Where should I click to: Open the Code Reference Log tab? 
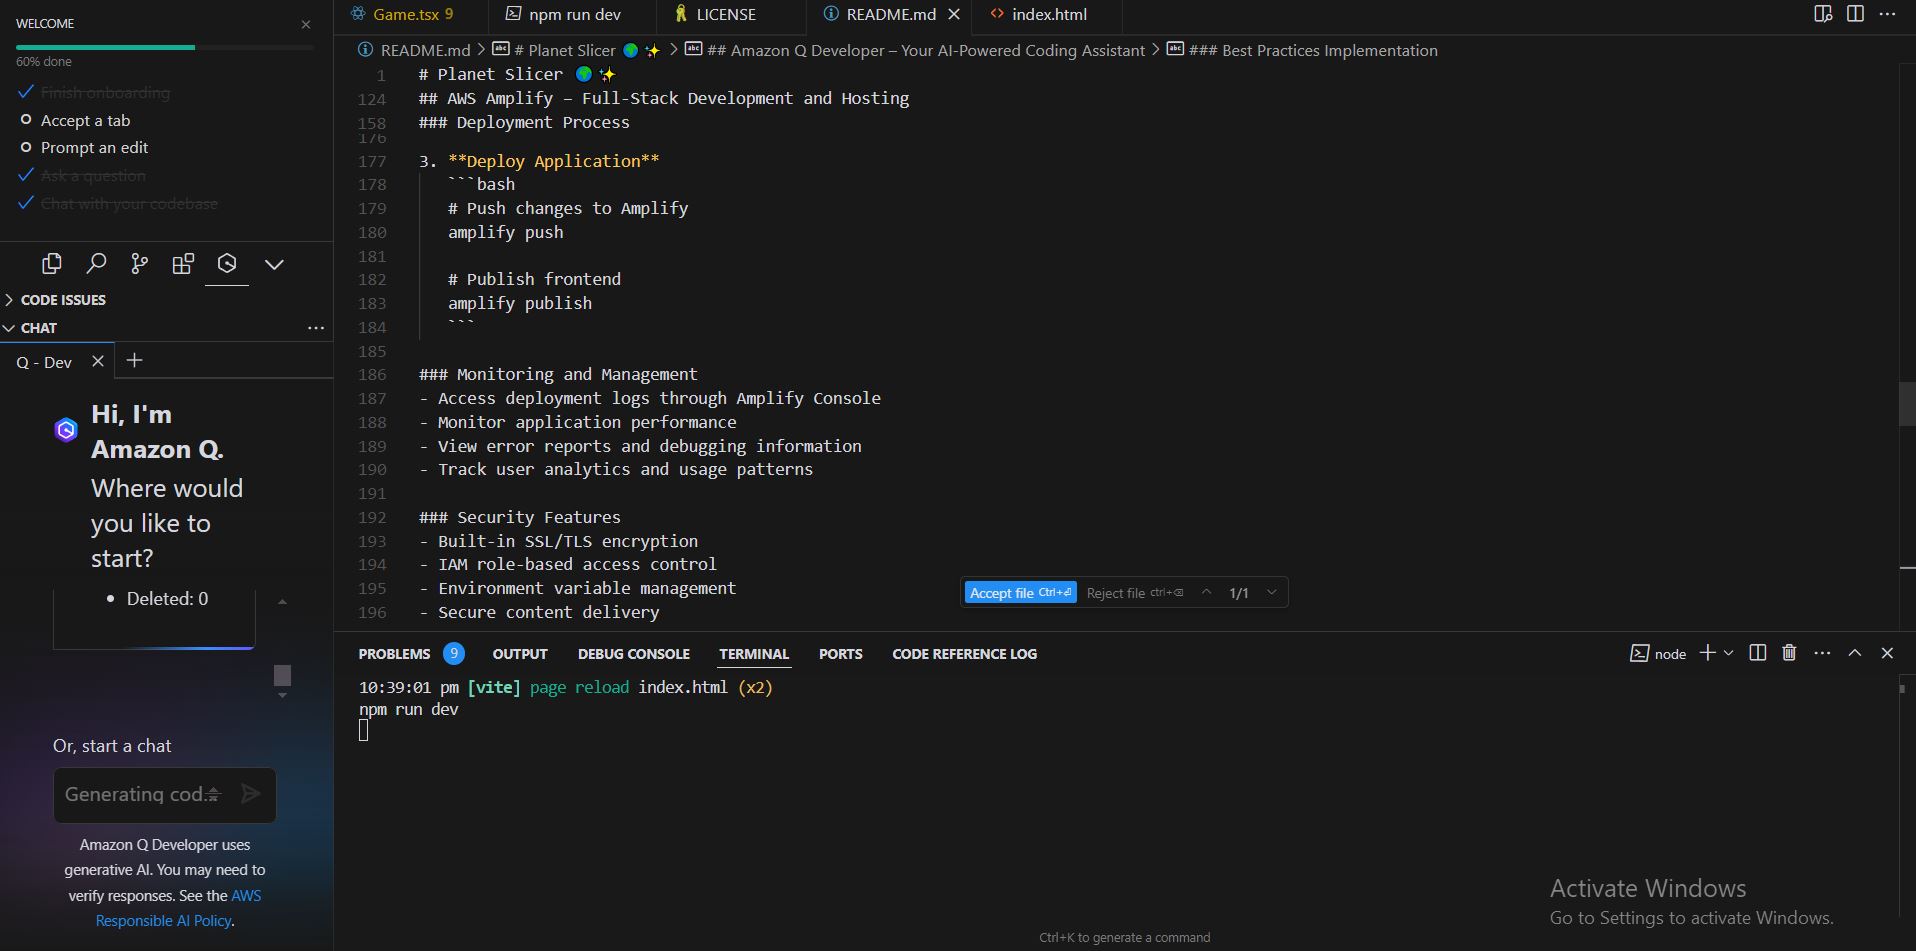(965, 654)
